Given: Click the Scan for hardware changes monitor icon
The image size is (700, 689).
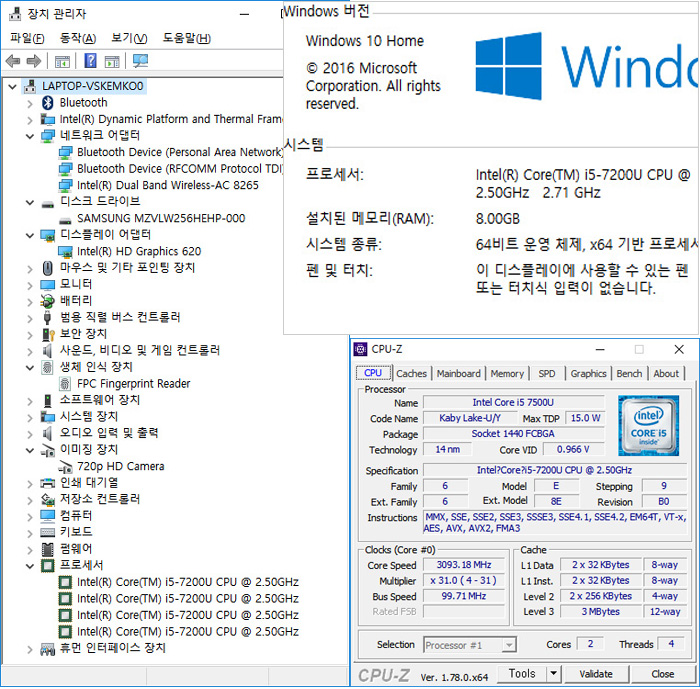Looking at the screenshot, I should coord(140,61).
